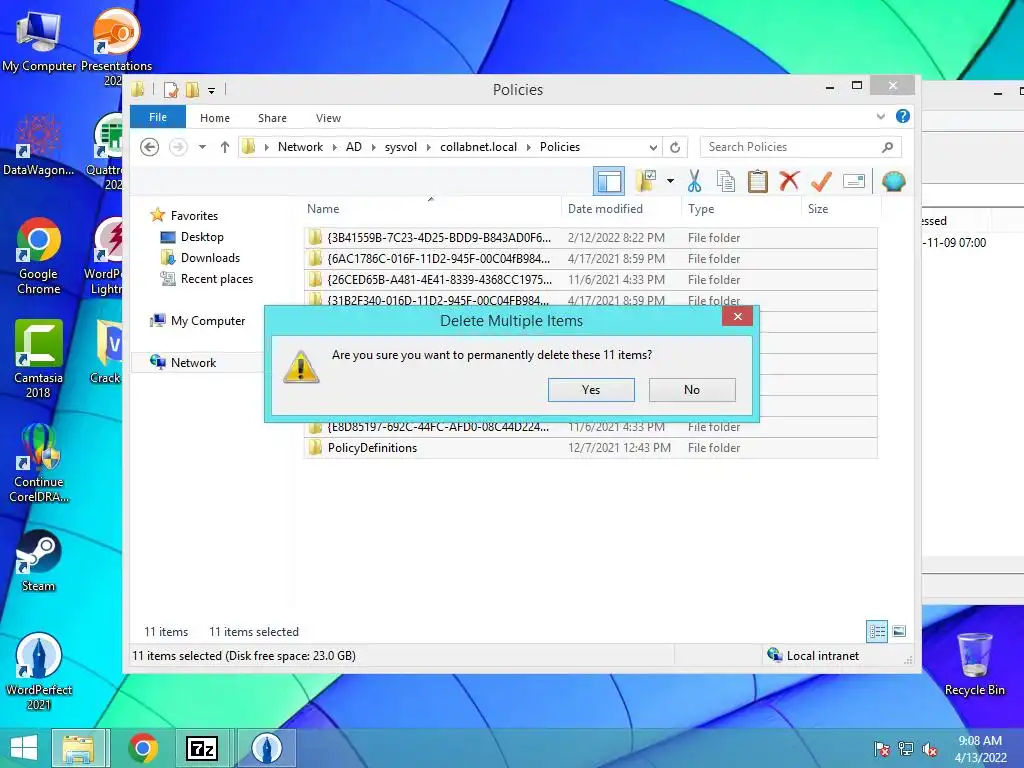Image resolution: width=1024 pixels, height=768 pixels.
Task: Go back with the Back arrow
Action: coord(150,147)
